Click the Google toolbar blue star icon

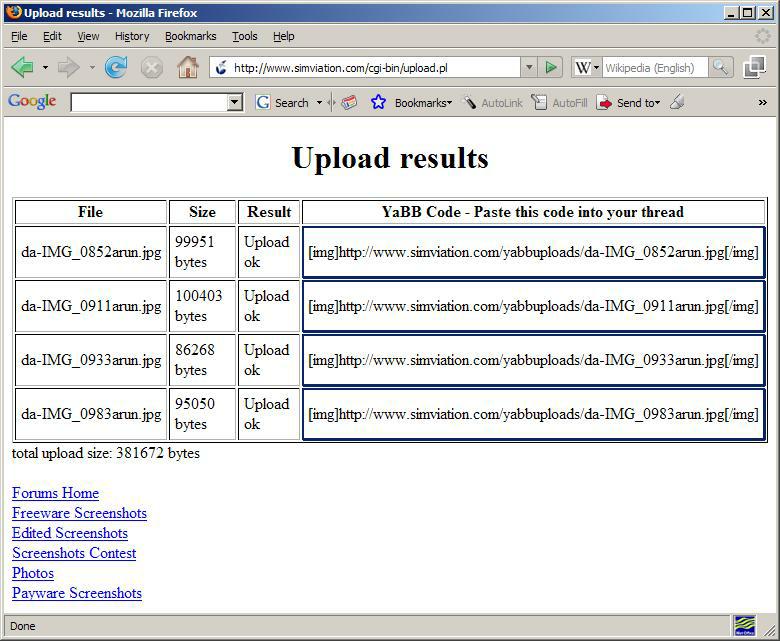point(378,102)
